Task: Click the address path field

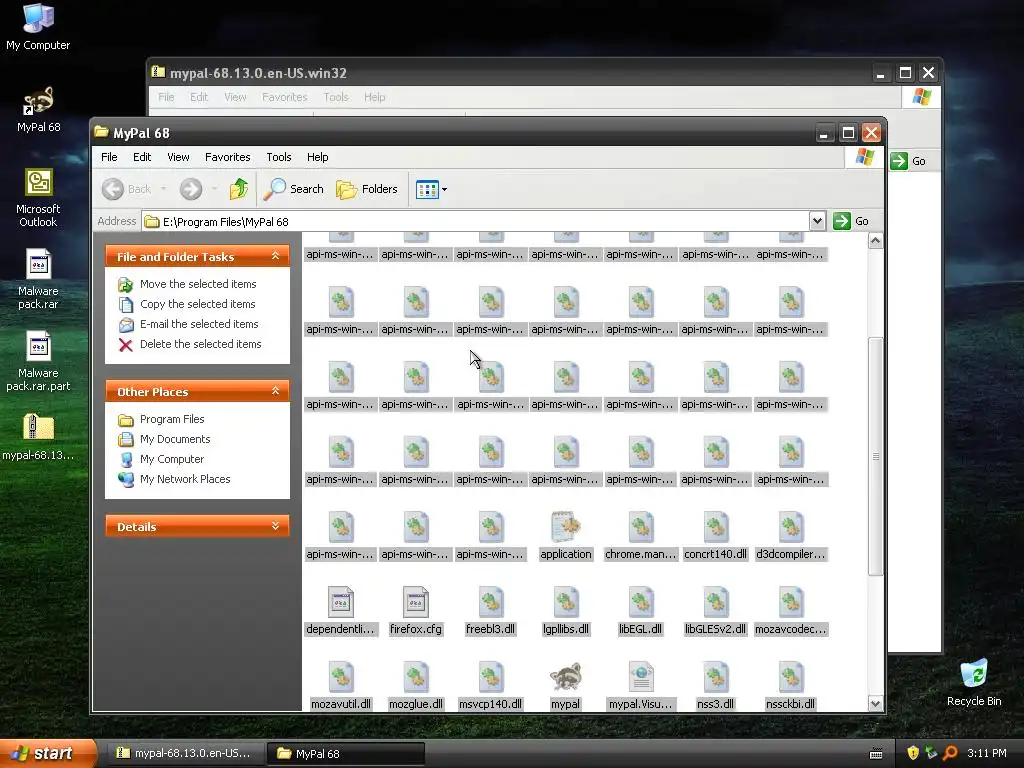Action: pos(475,221)
